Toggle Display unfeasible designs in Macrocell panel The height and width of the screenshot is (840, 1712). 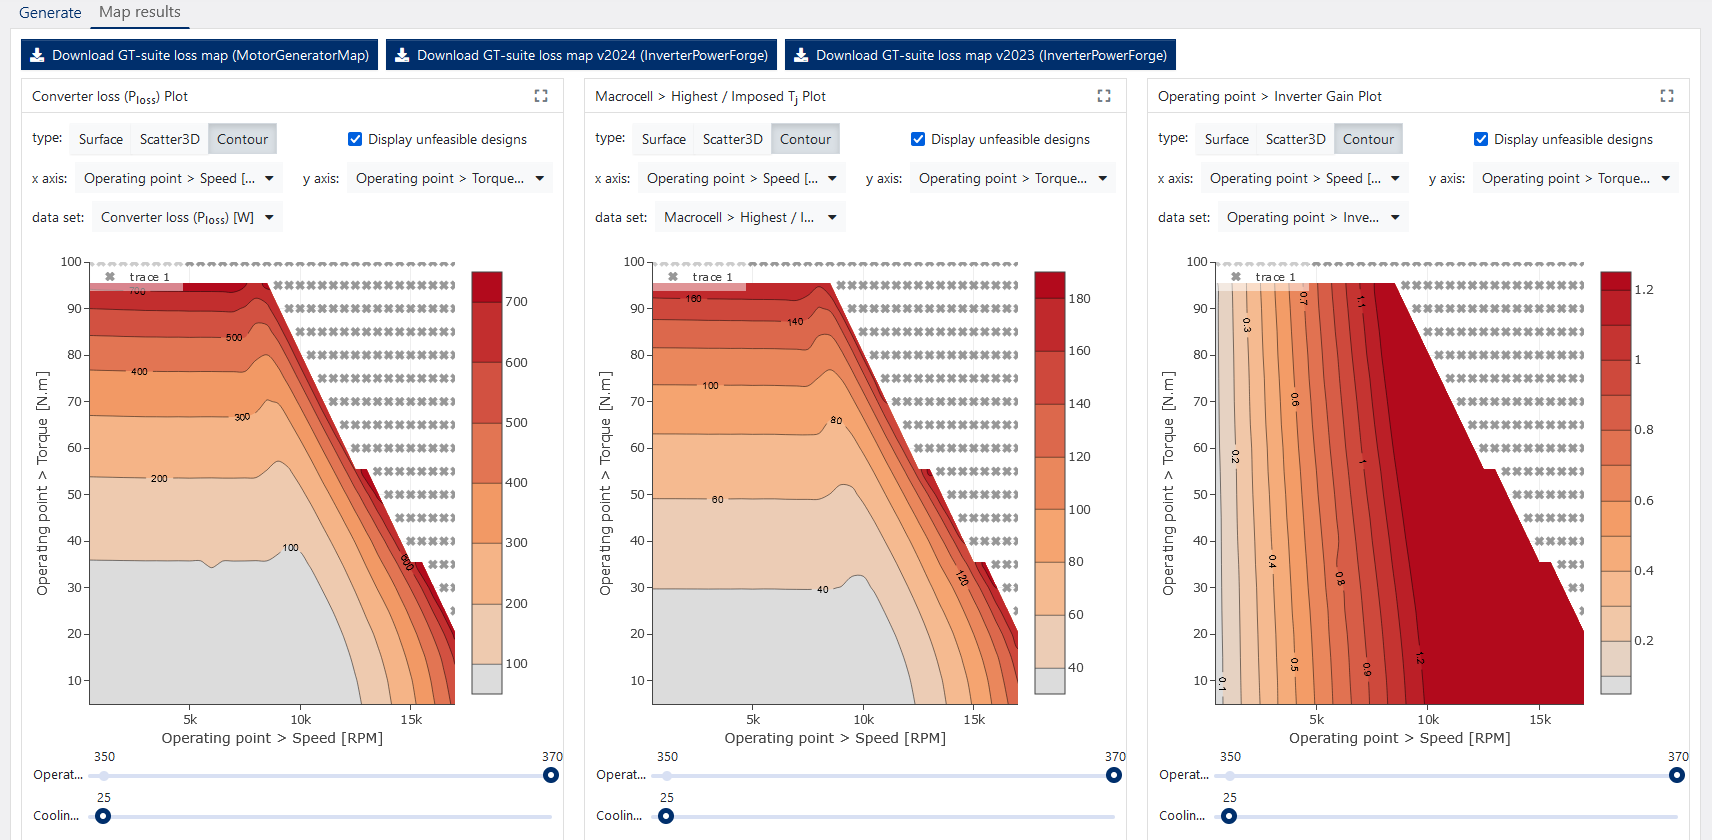coord(918,139)
